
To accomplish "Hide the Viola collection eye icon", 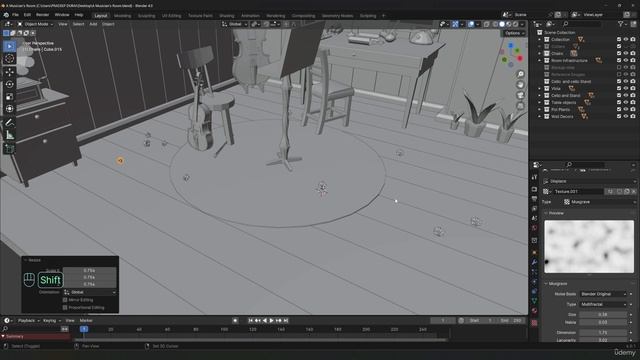I will (x=626, y=89).
